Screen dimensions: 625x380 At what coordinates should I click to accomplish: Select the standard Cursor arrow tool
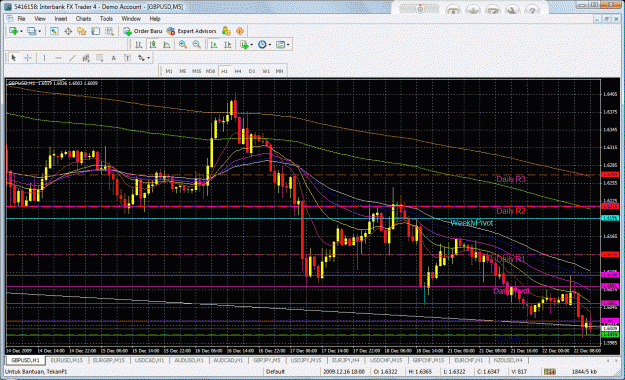pos(14,58)
